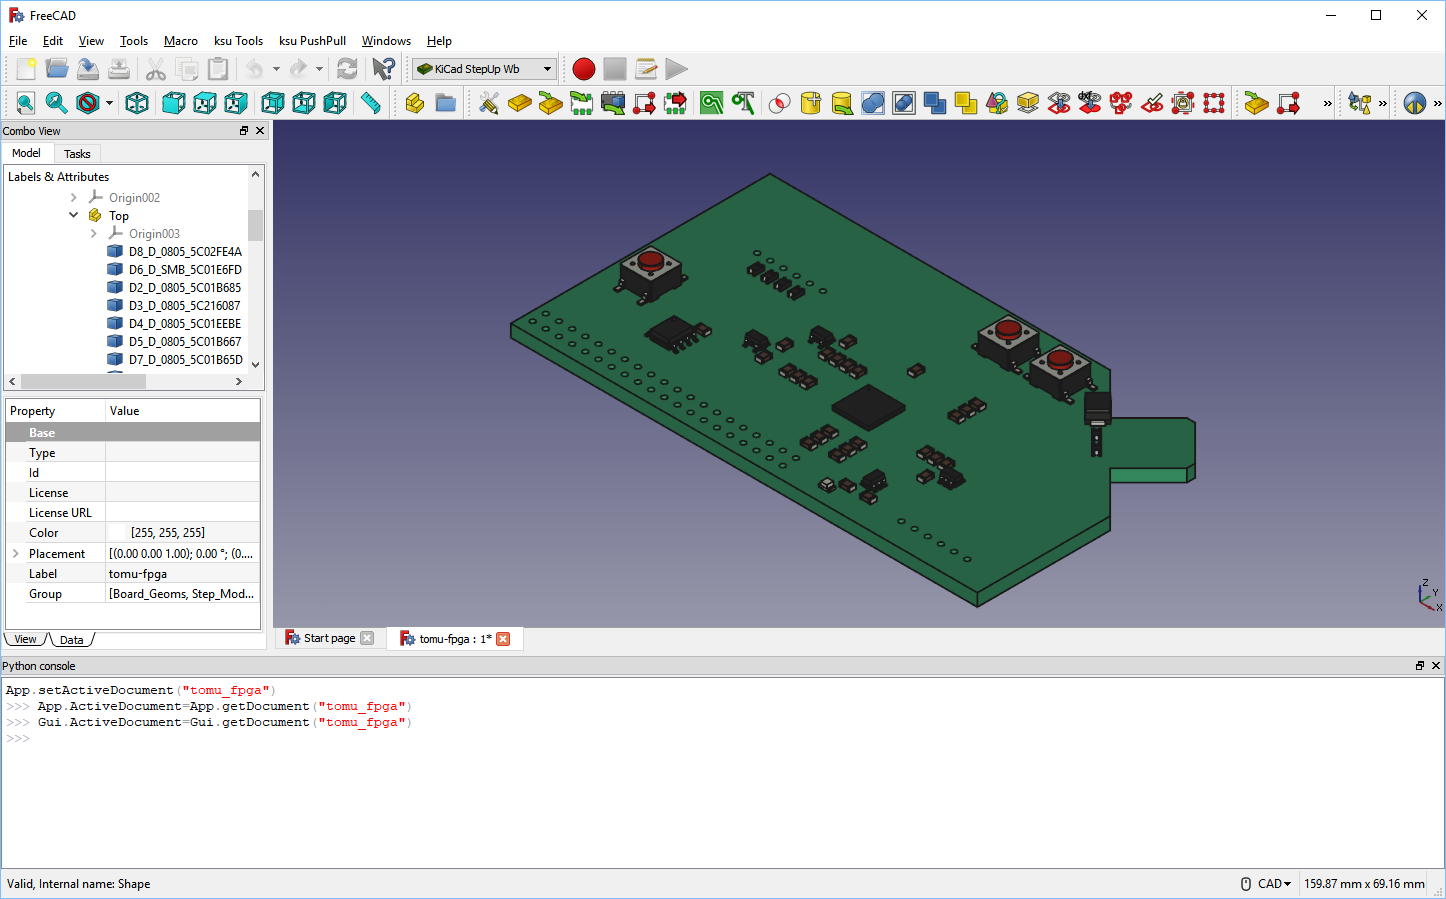Execute the macro with the green play icon
Image resolution: width=1446 pixels, height=899 pixels.
point(676,69)
